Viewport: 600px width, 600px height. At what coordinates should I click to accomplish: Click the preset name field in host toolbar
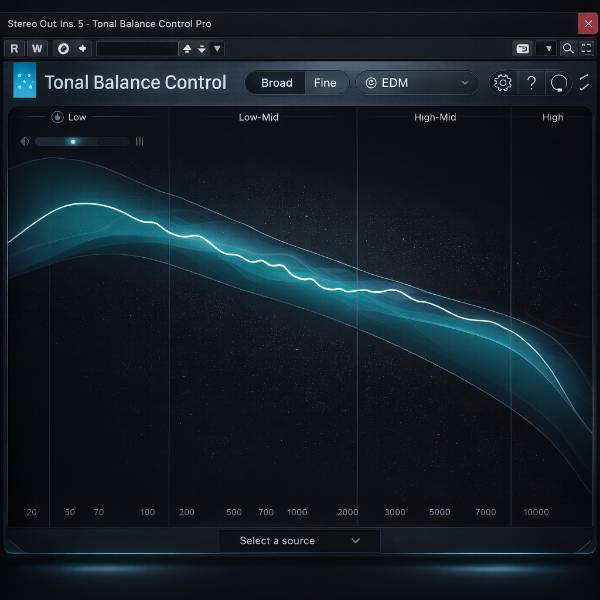click(x=136, y=48)
